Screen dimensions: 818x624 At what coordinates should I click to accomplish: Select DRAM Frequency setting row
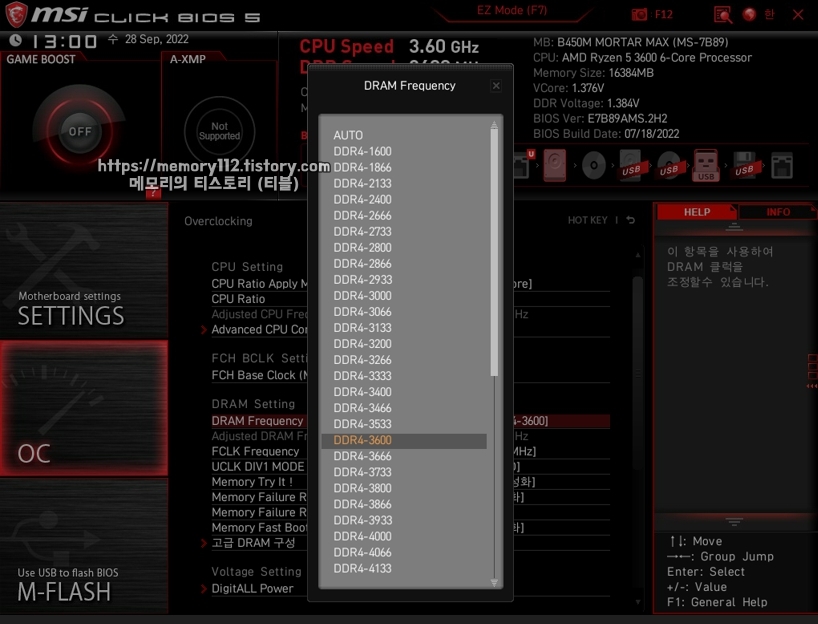coord(411,421)
